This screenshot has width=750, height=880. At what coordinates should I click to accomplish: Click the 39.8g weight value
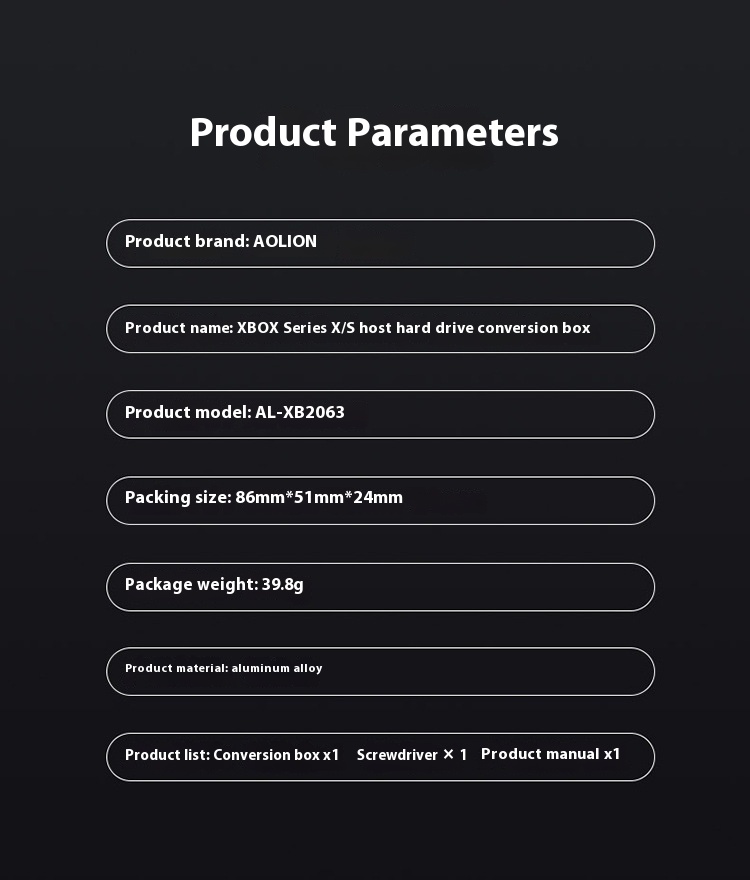(x=282, y=584)
